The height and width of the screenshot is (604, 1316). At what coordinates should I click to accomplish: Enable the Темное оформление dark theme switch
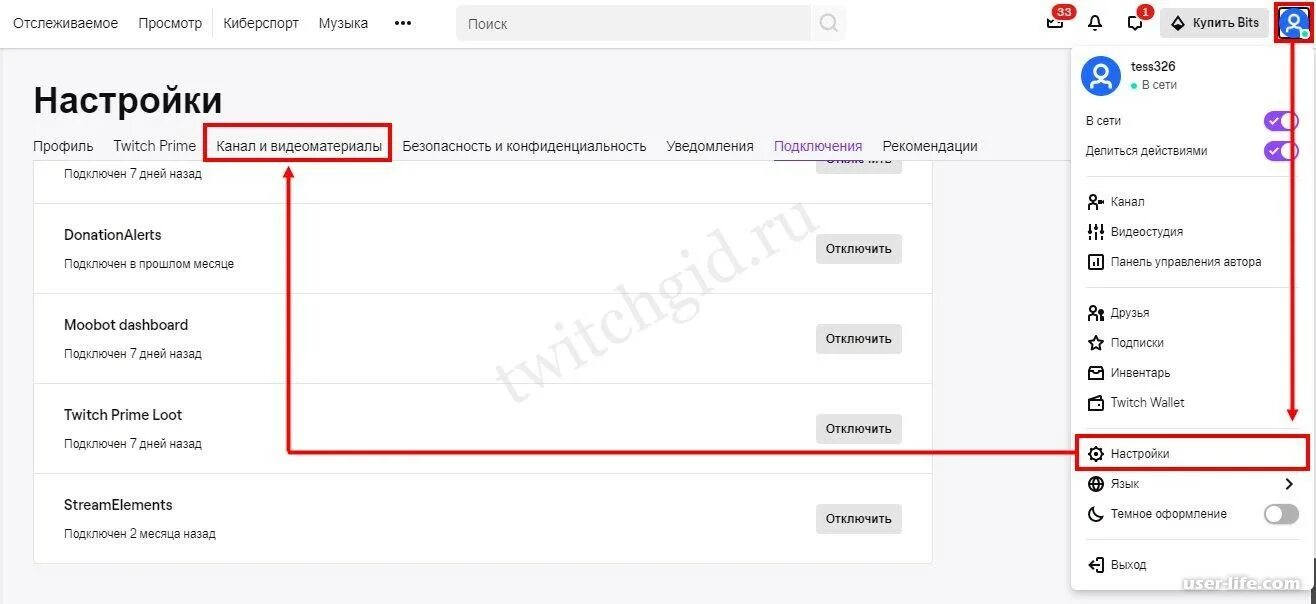(1281, 514)
